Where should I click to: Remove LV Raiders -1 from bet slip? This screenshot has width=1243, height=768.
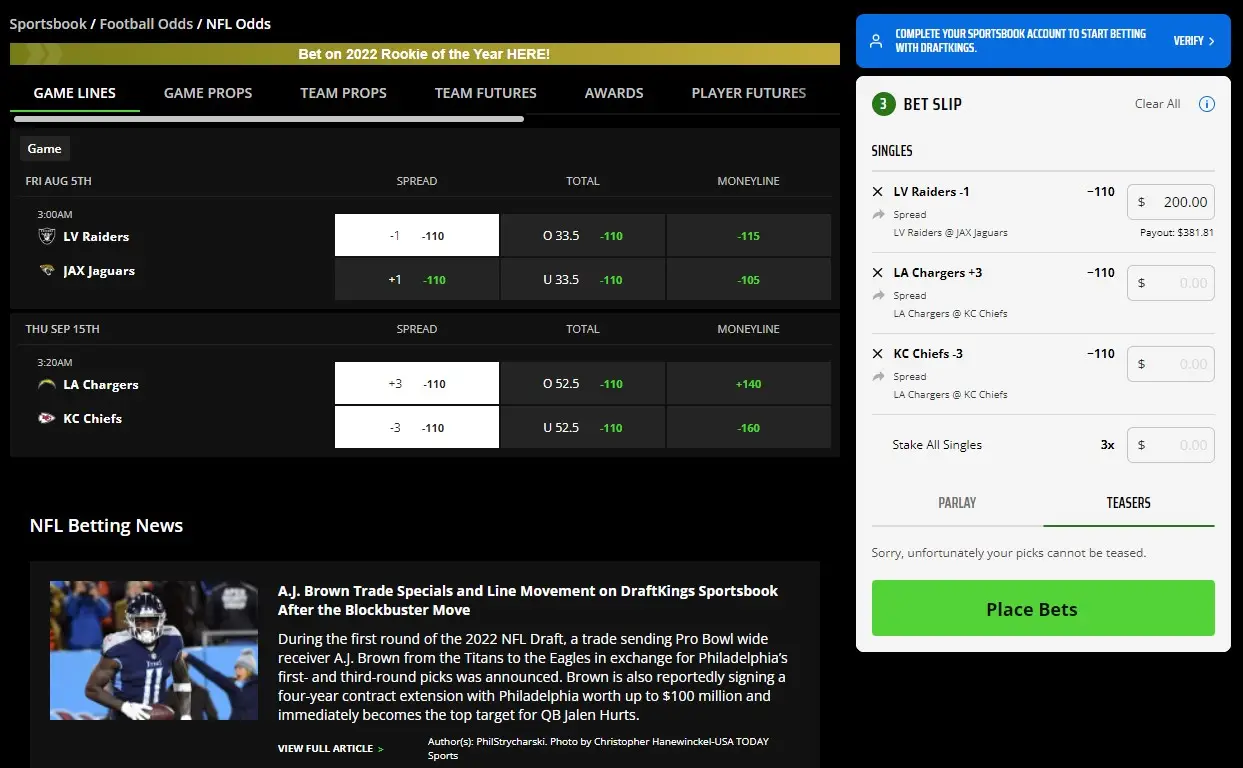[x=878, y=191]
